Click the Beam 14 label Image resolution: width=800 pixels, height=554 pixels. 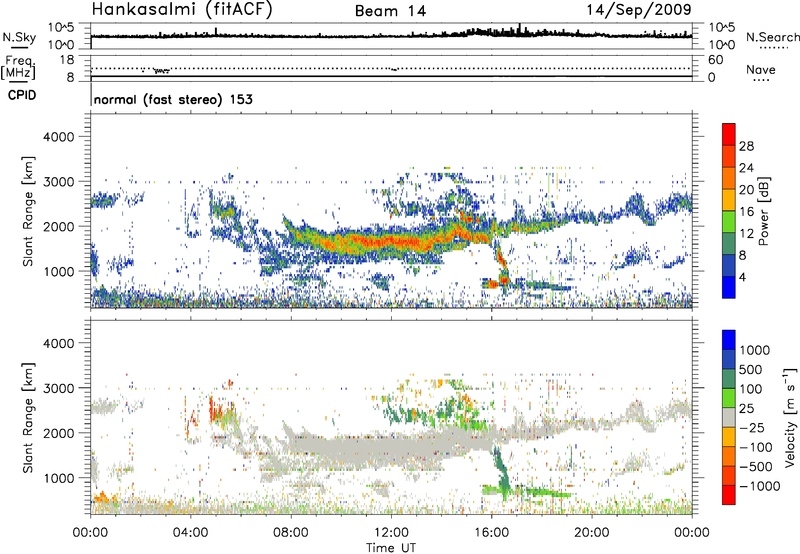coord(390,11)
